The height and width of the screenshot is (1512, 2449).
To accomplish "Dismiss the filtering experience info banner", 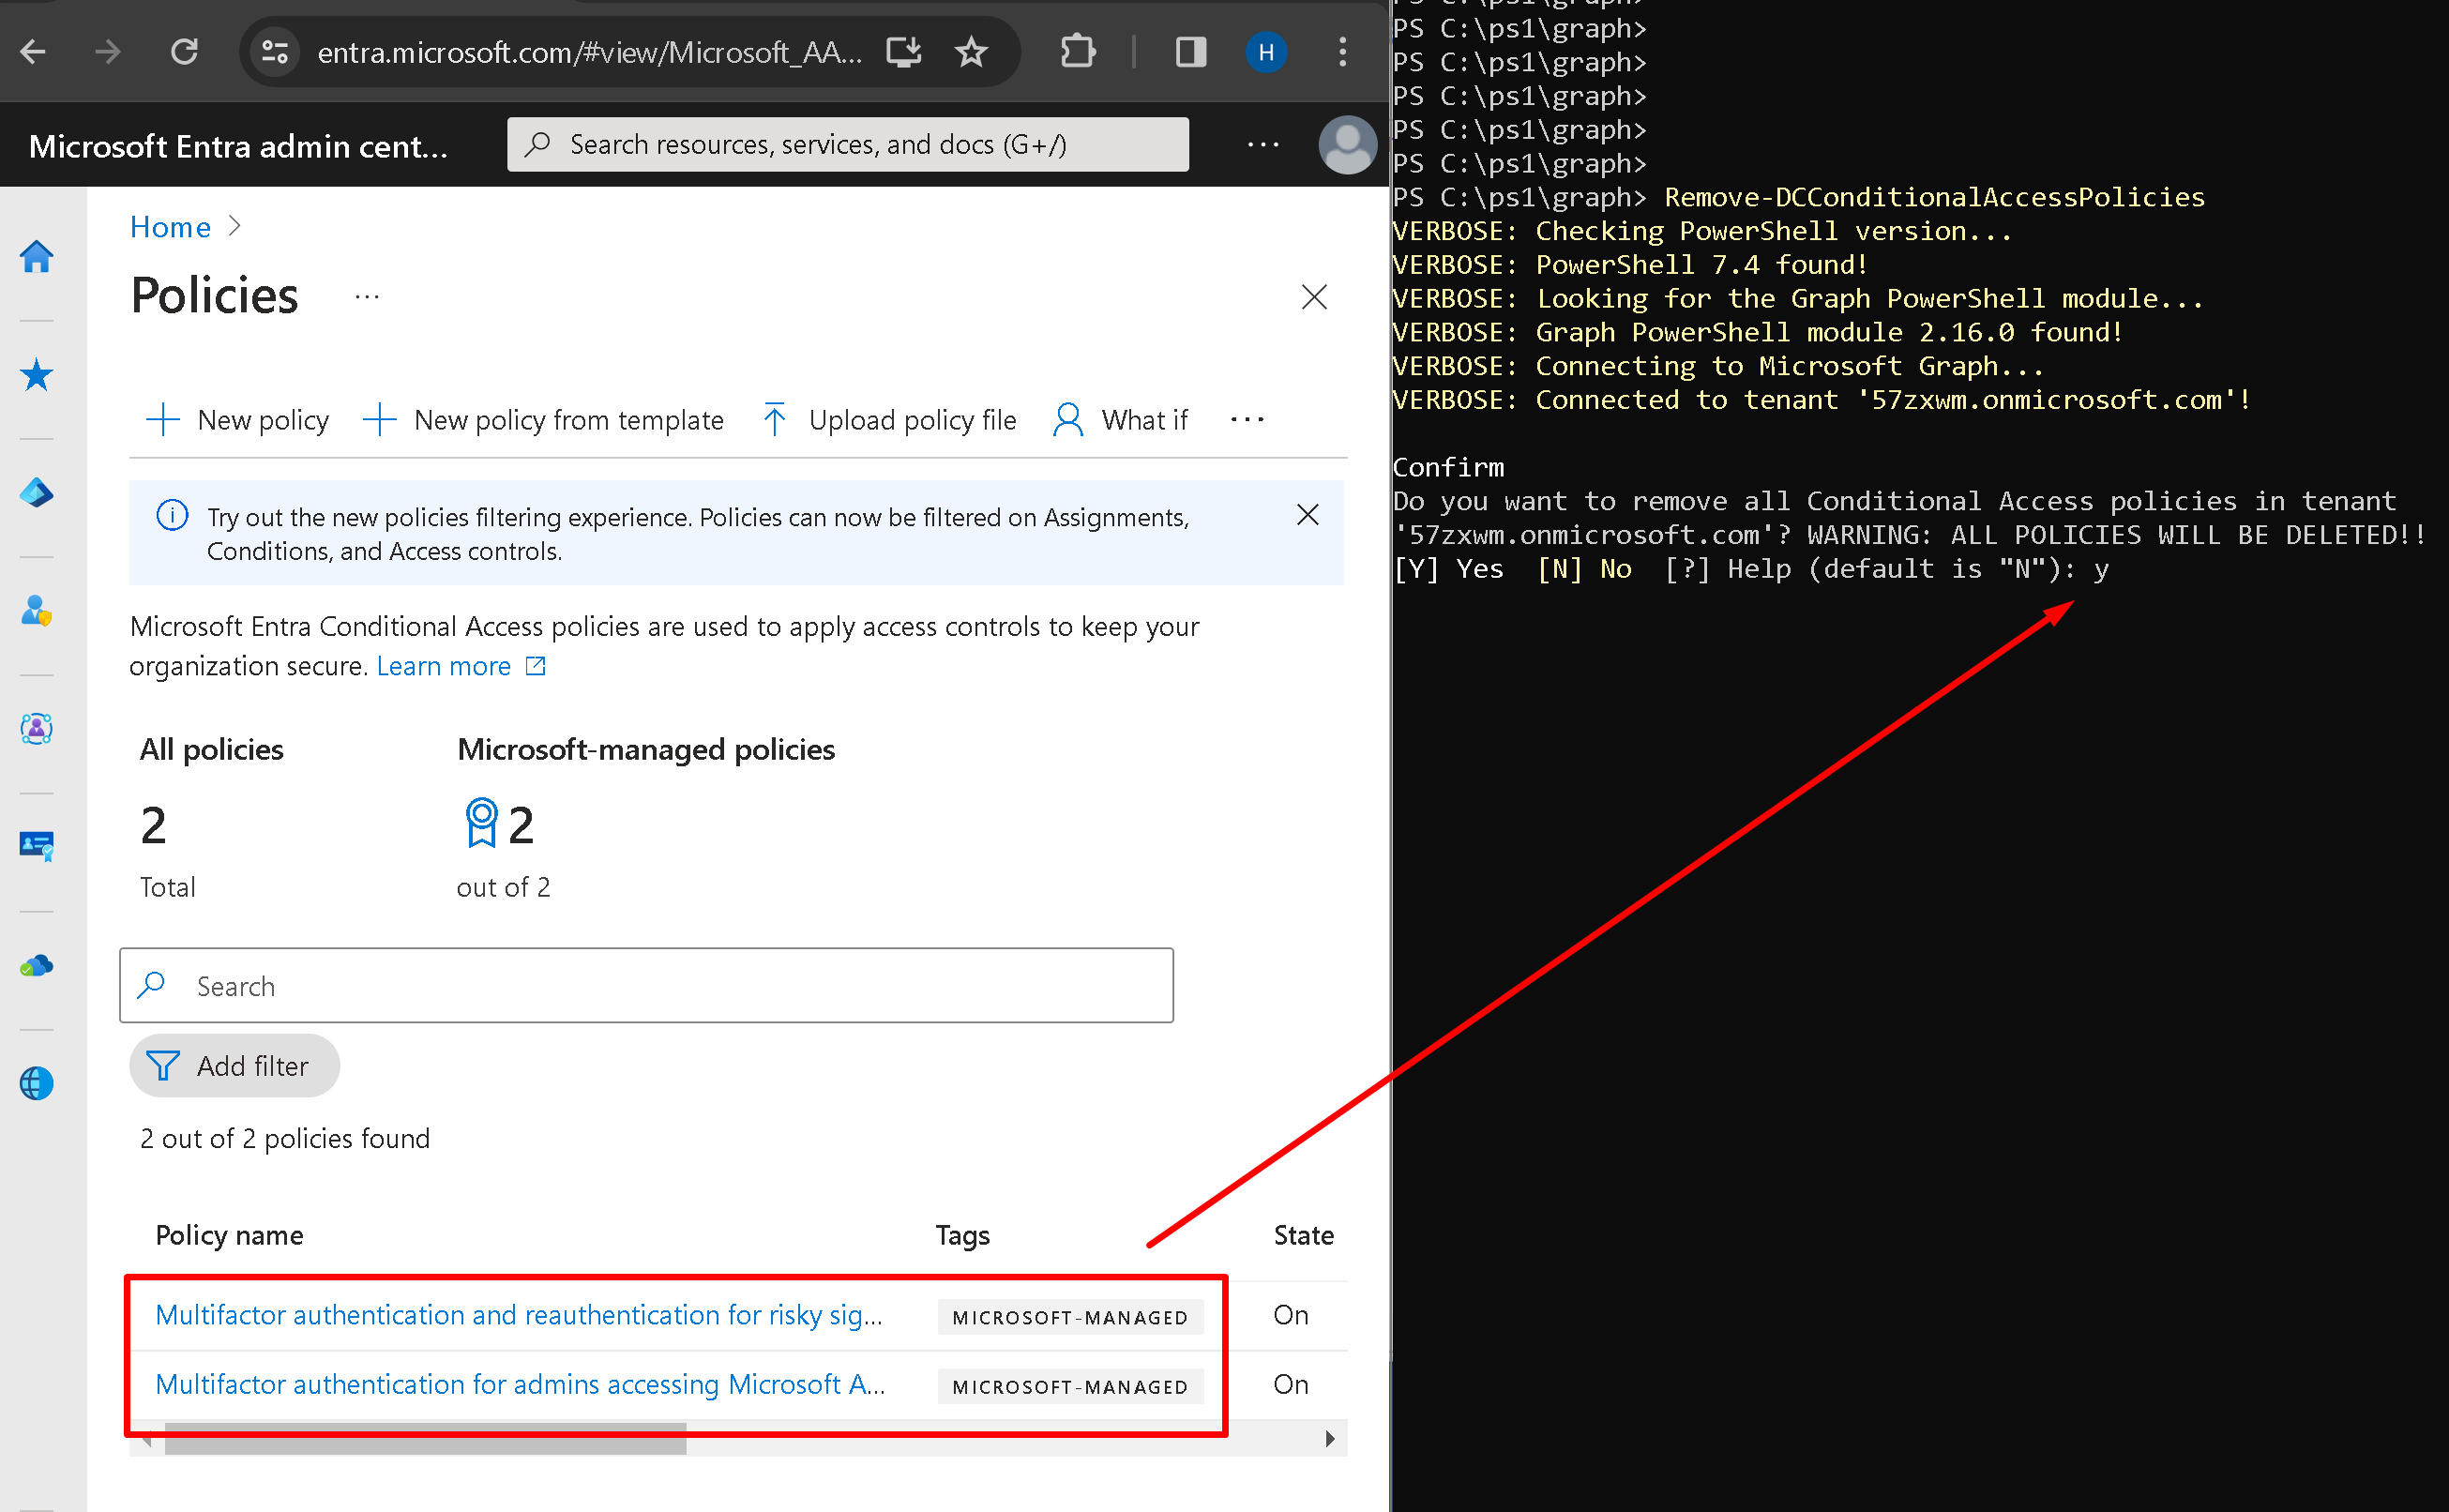I will tap(1307, 515).
